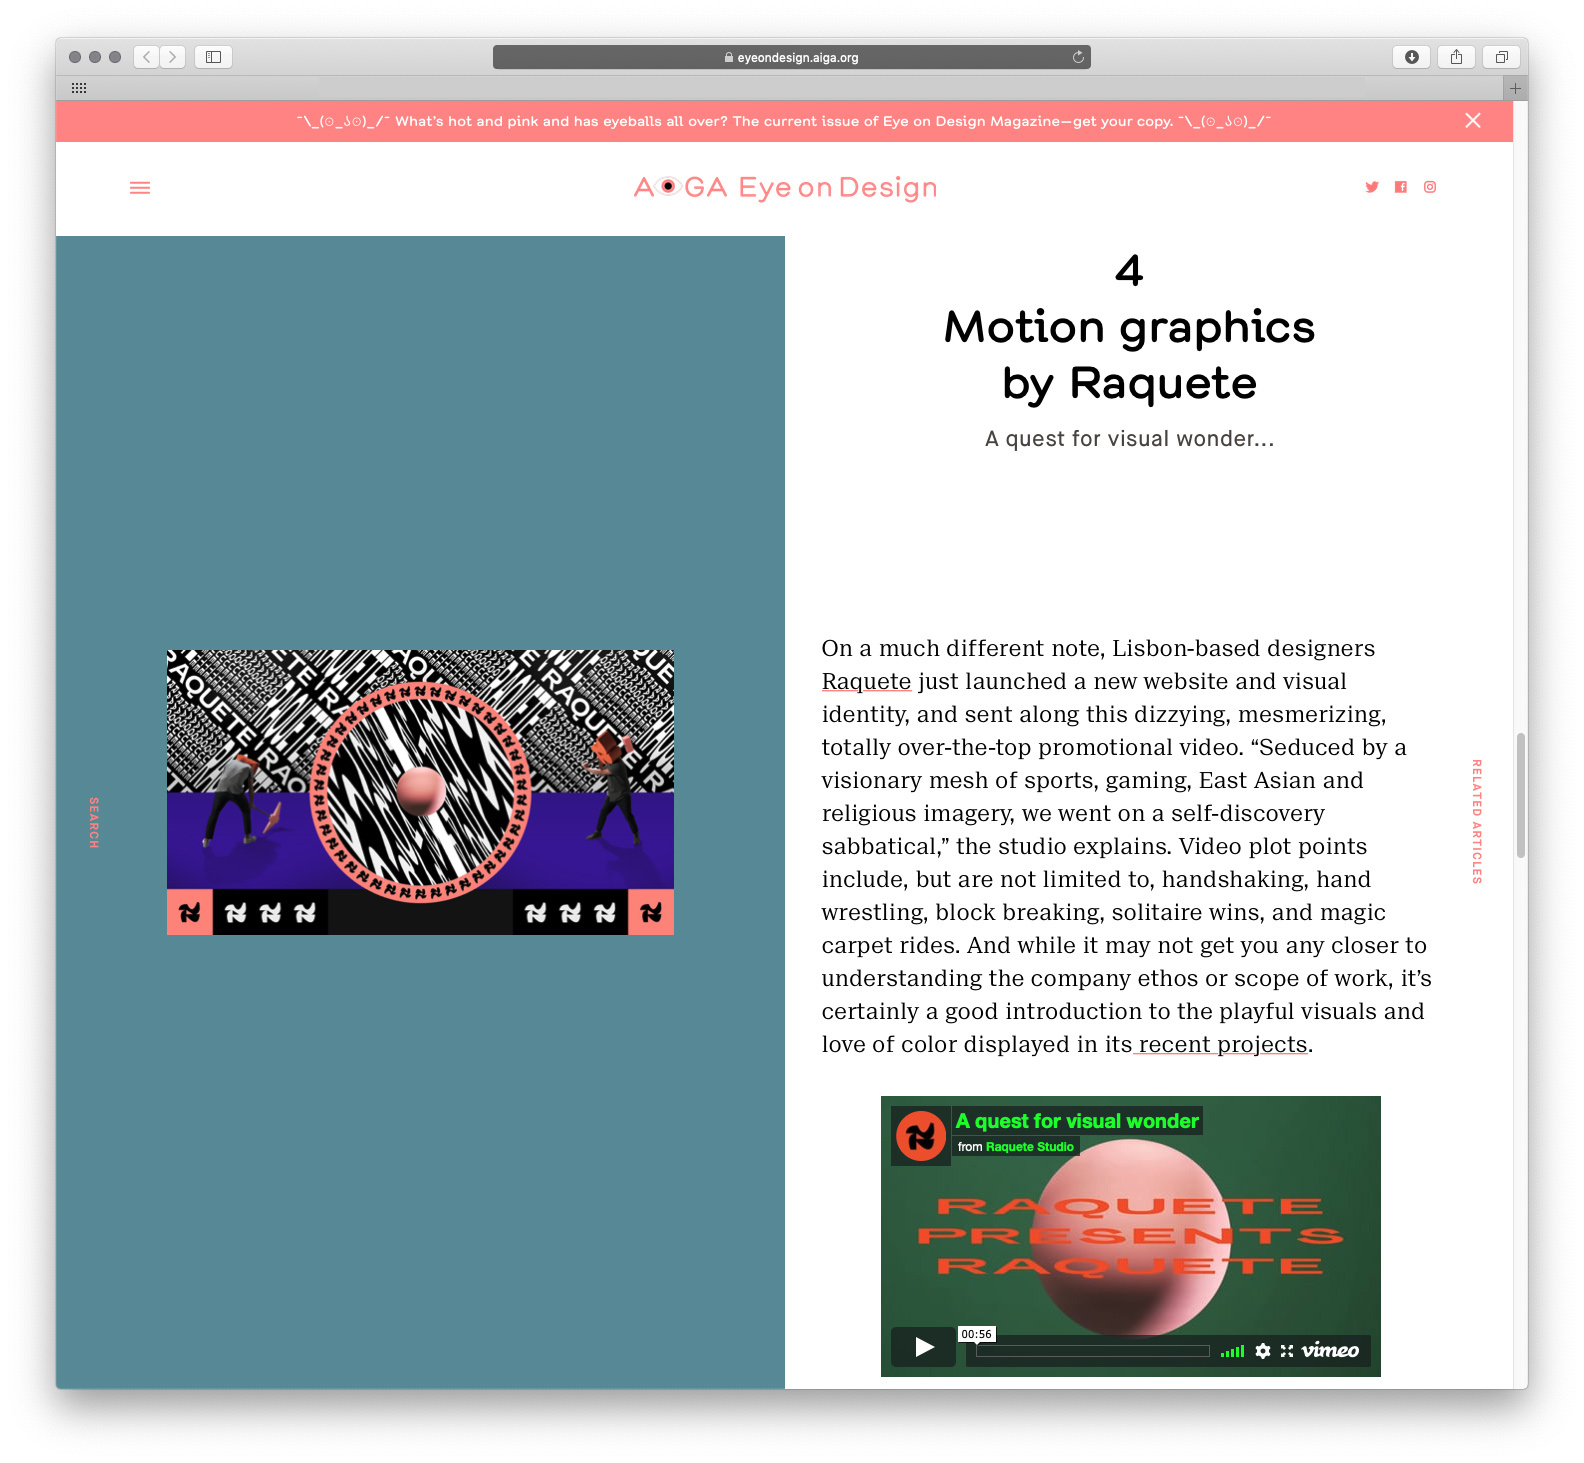This screenshot has height=1463, width=1584.
Task: Open the hamburger navigation menu
Action: (140, 188)
